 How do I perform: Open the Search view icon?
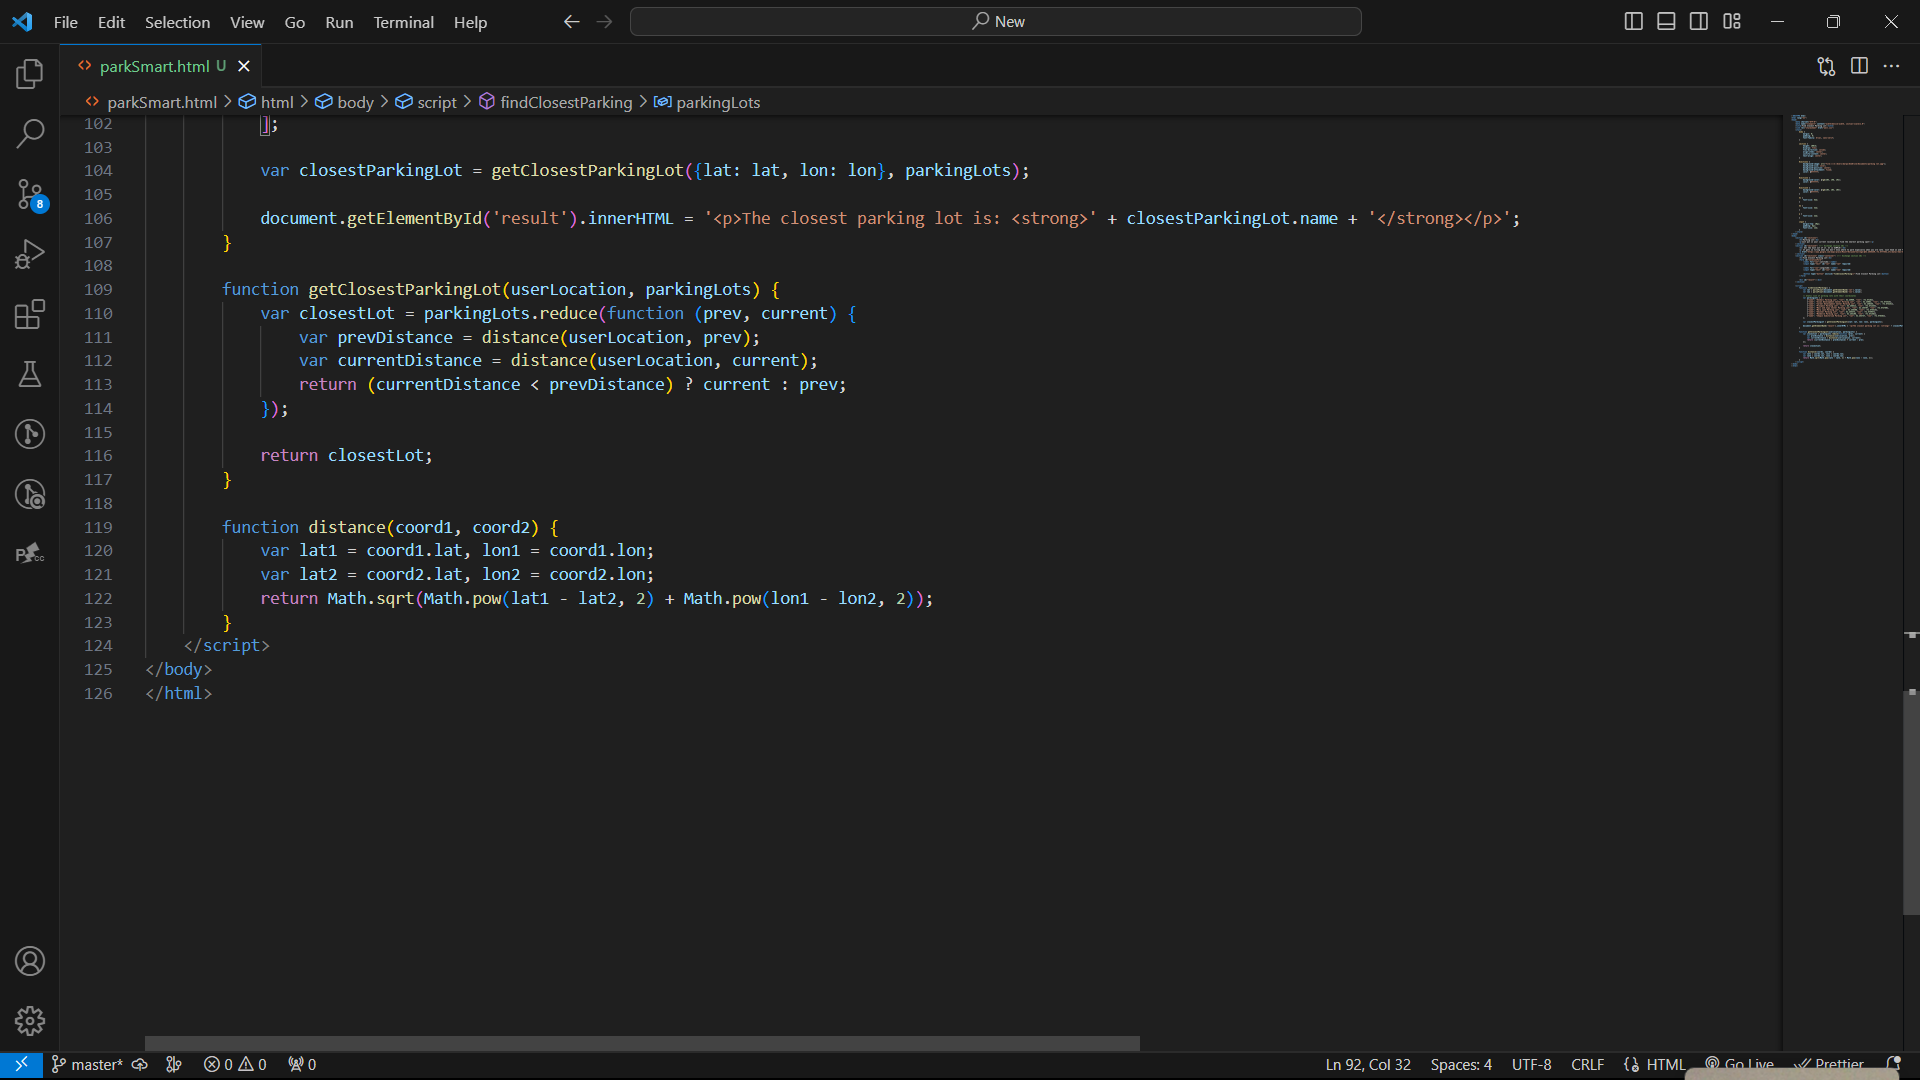(30, 133)
